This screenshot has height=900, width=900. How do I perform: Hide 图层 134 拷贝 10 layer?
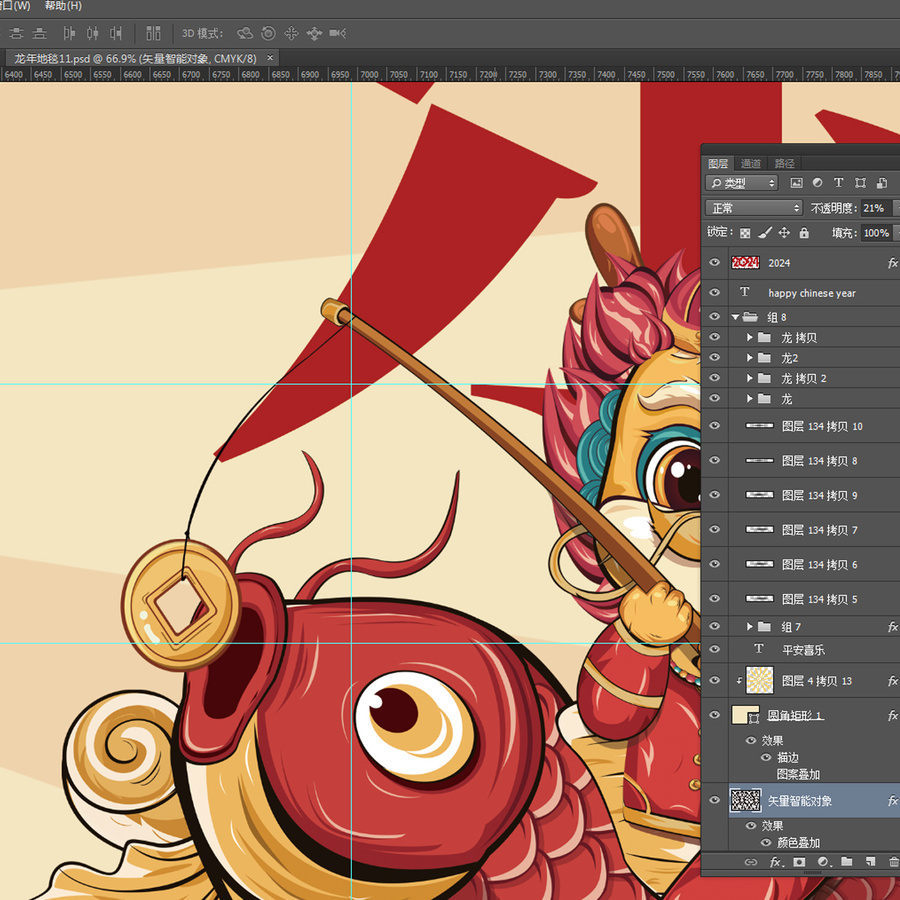[715, 425]
